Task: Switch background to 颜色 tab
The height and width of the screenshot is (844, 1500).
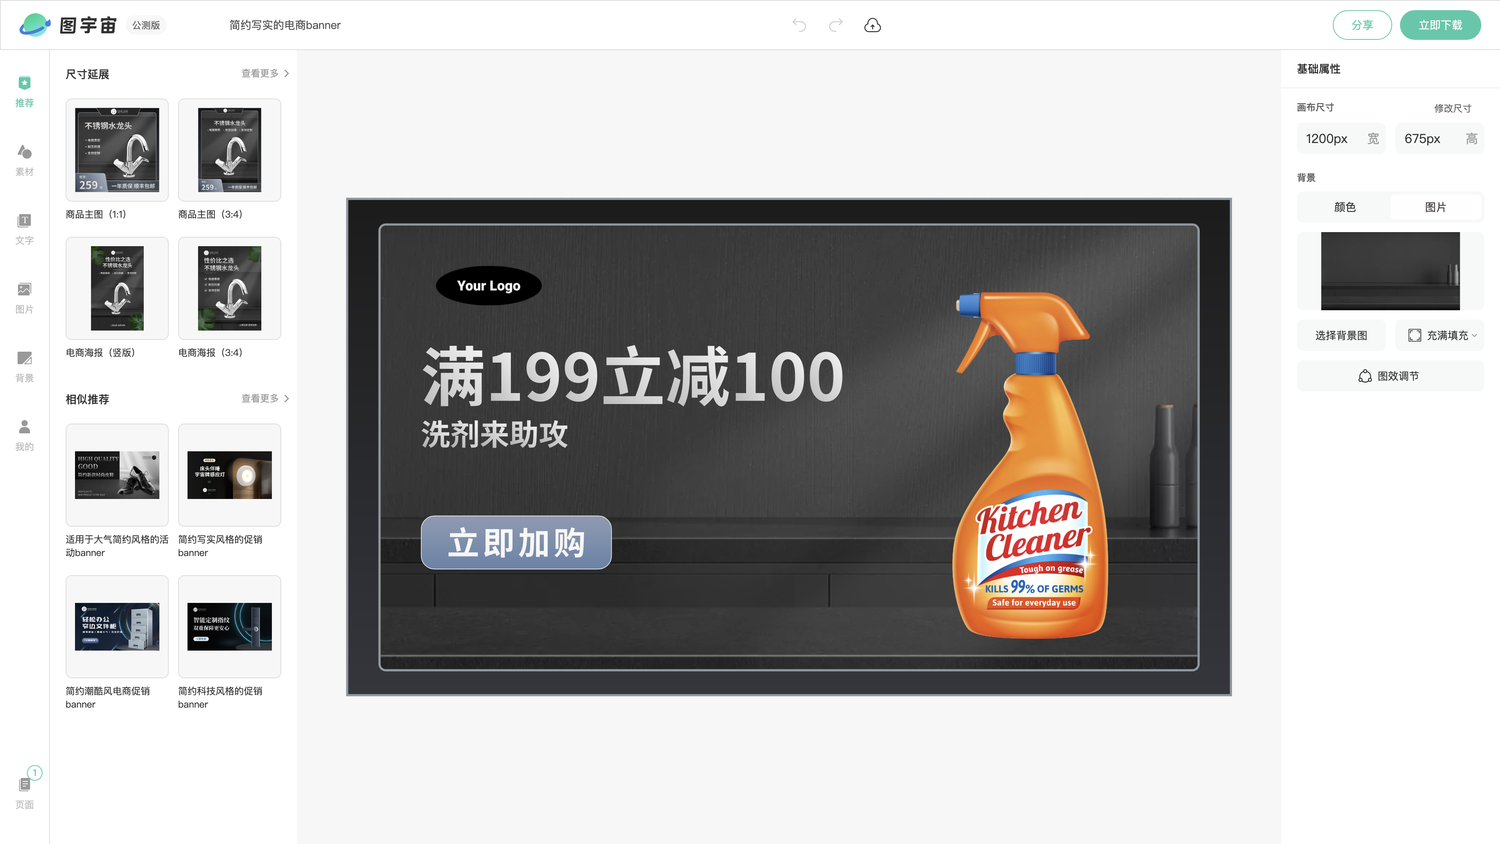Action: coord(1345,207)
